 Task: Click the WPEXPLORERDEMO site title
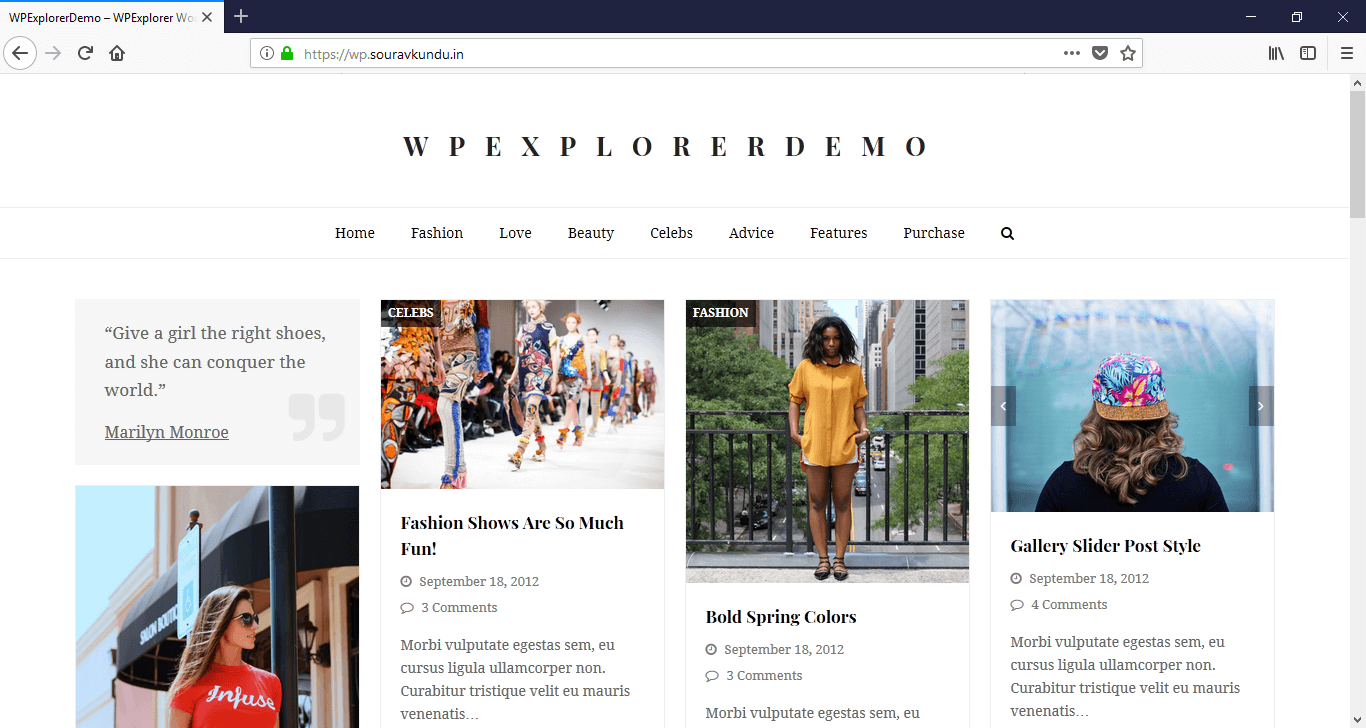click(x=666, y=146)
